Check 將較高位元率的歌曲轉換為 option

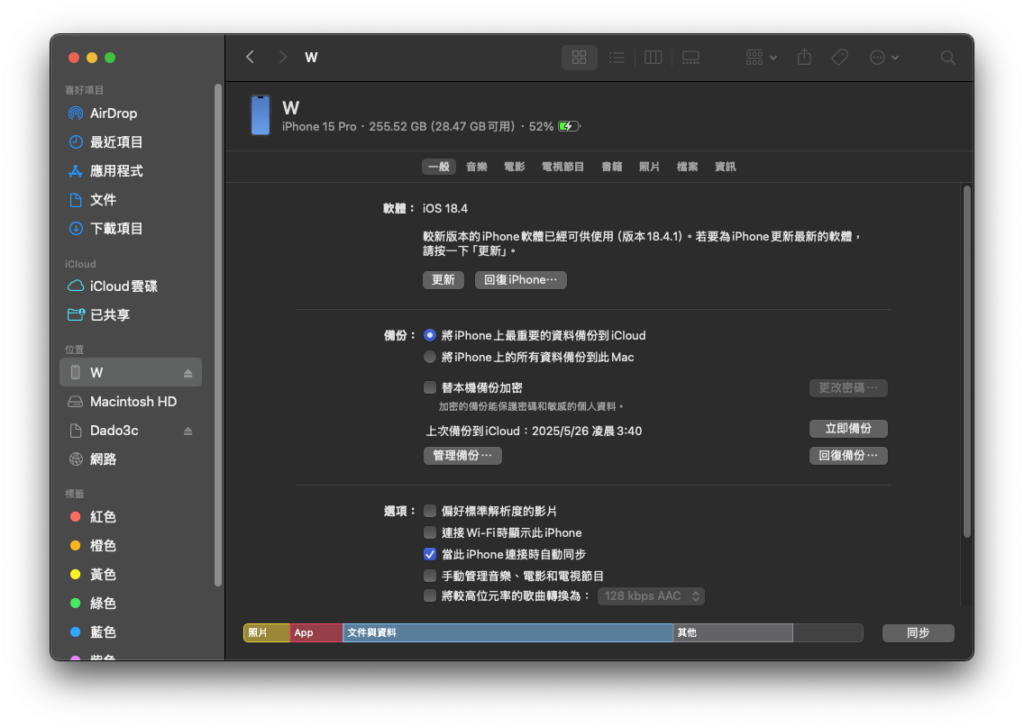tap(430, 596)
